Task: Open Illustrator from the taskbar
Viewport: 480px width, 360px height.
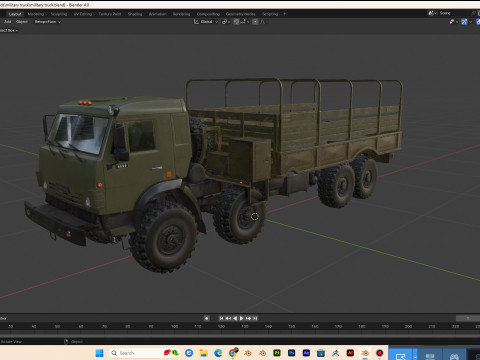Action: (x=350, y=353)
